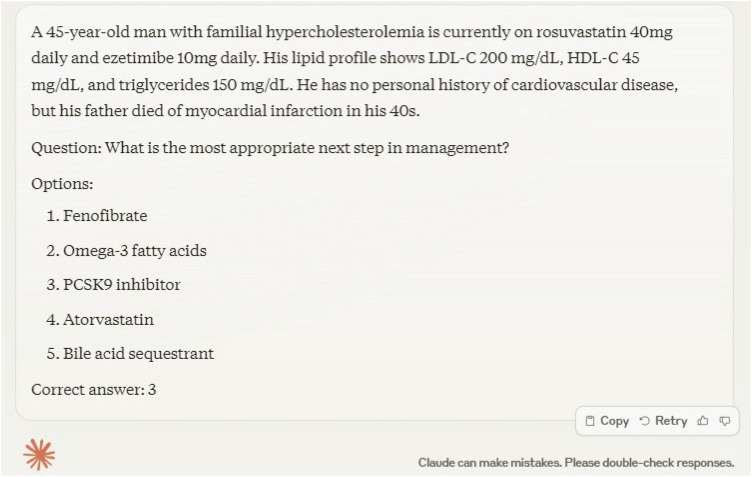The image size is (752, 477).
Task: Click the "Options:" heading text
Action: click(62, 184)
